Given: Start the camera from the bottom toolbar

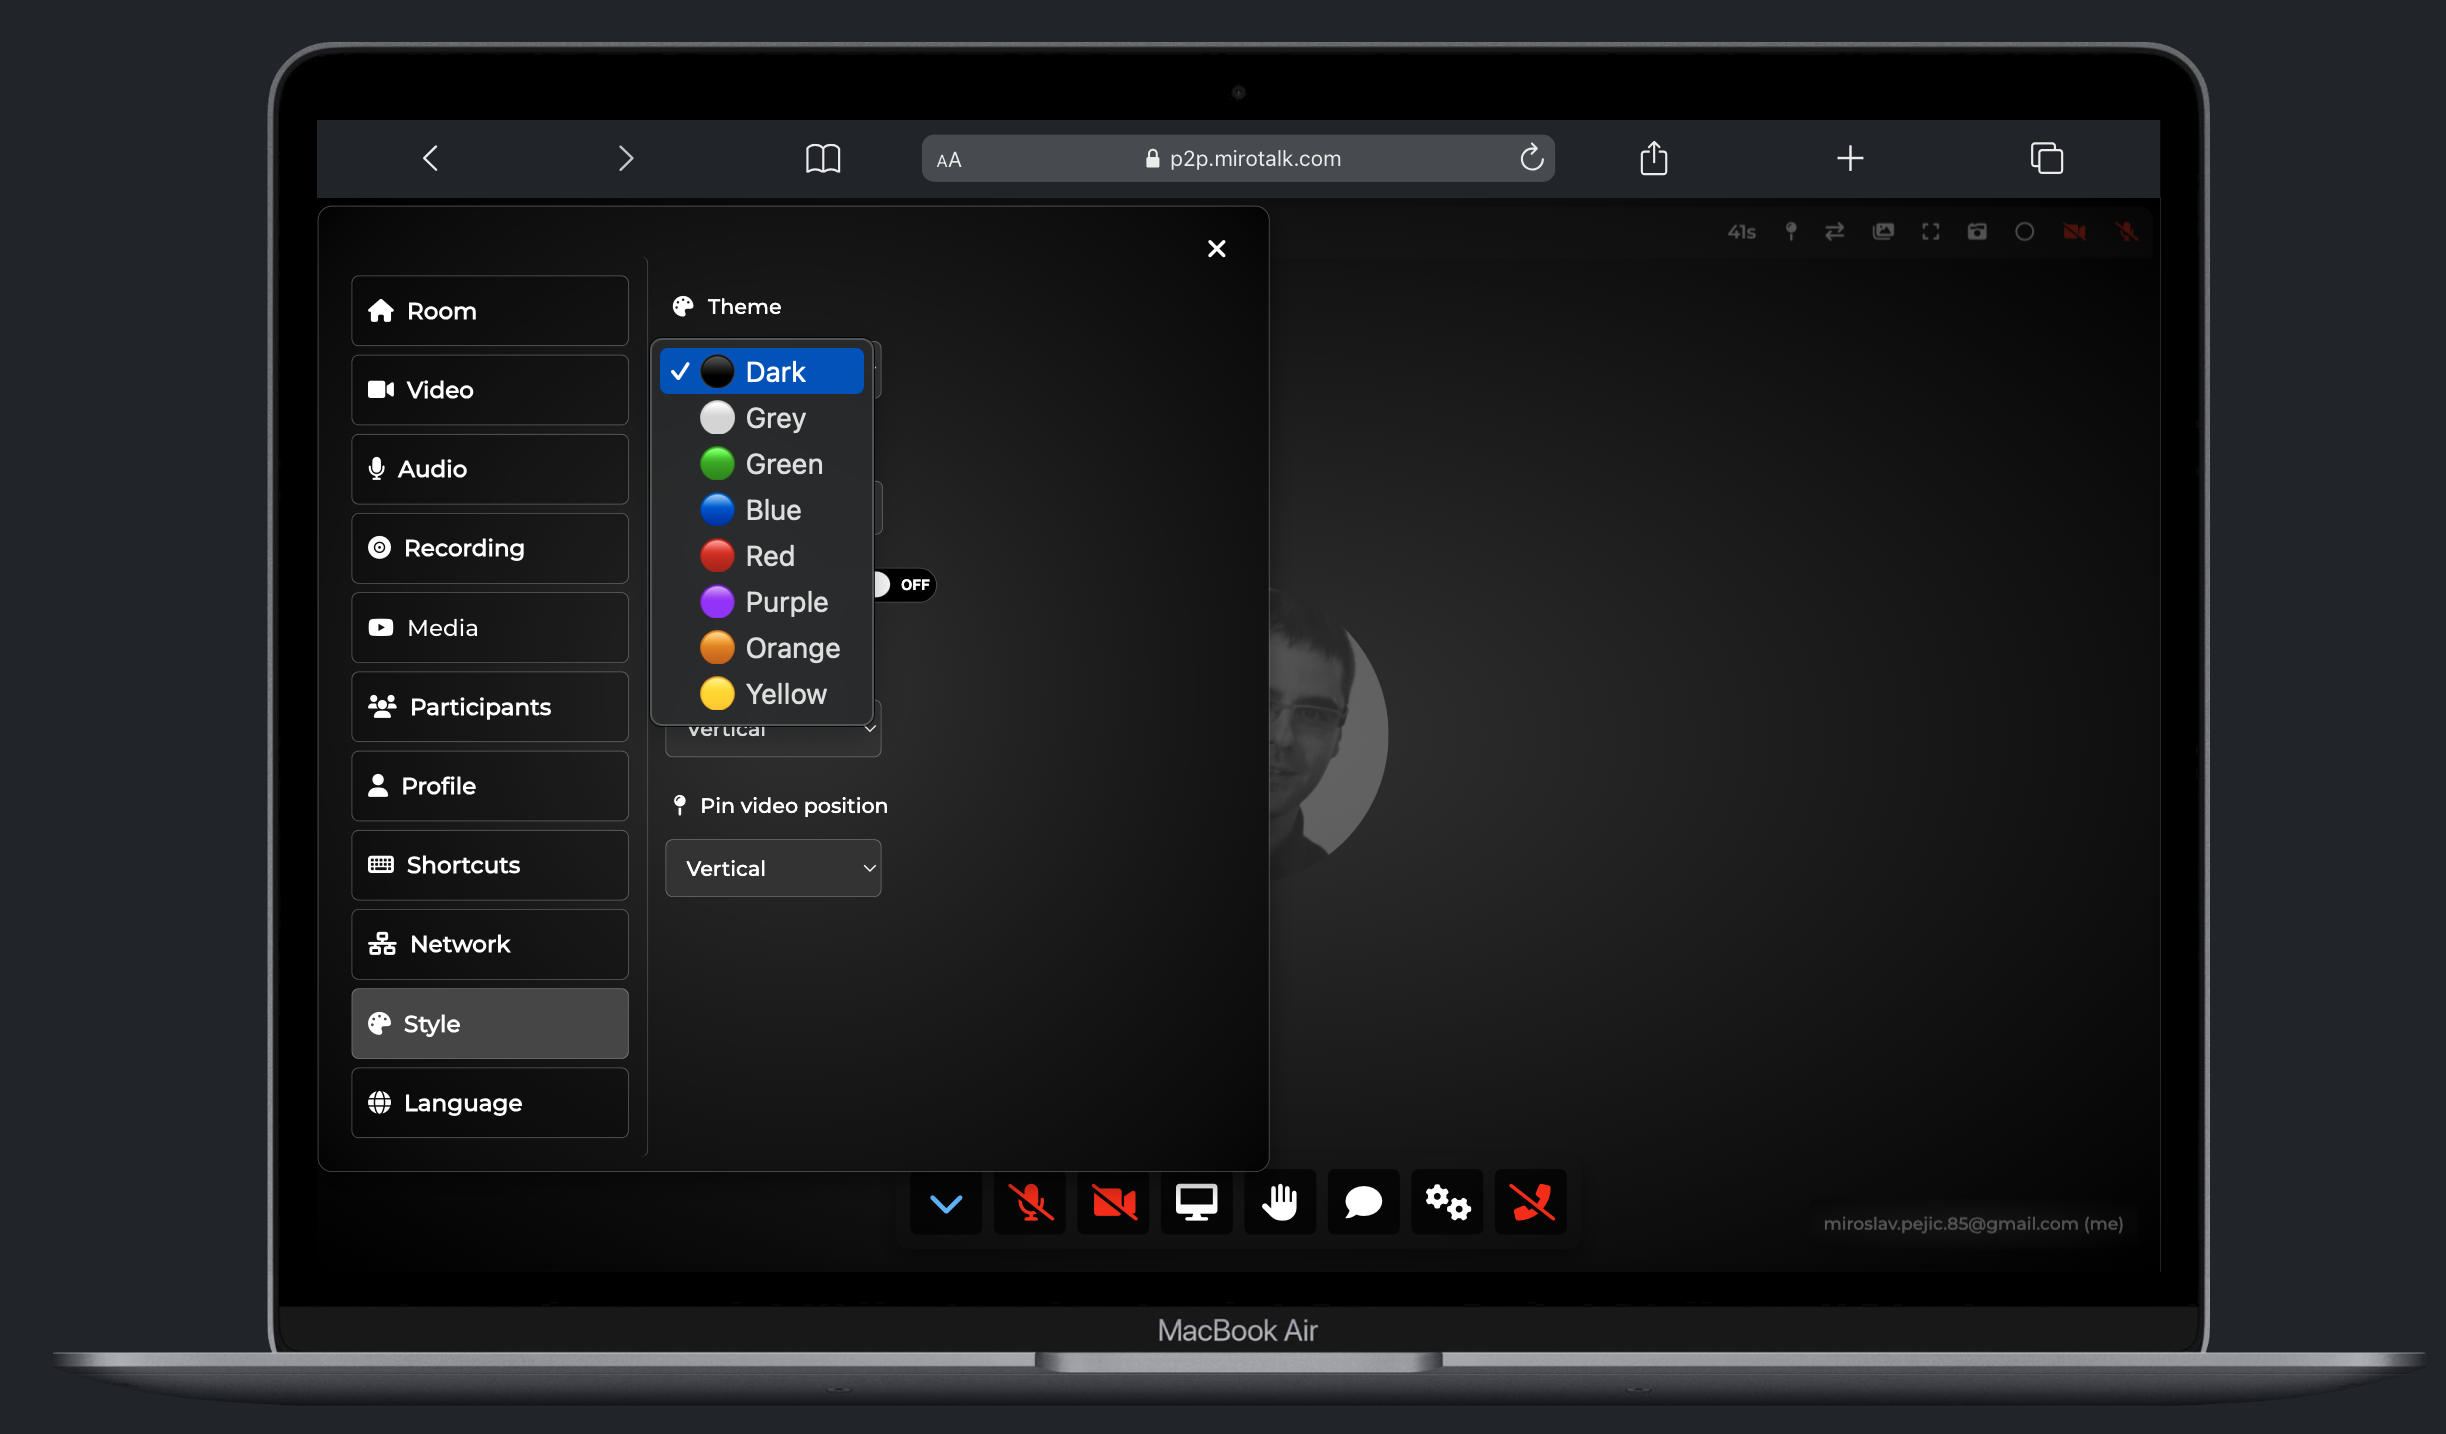Looking at the screenshot, I should click(x=1113, y=1203).
